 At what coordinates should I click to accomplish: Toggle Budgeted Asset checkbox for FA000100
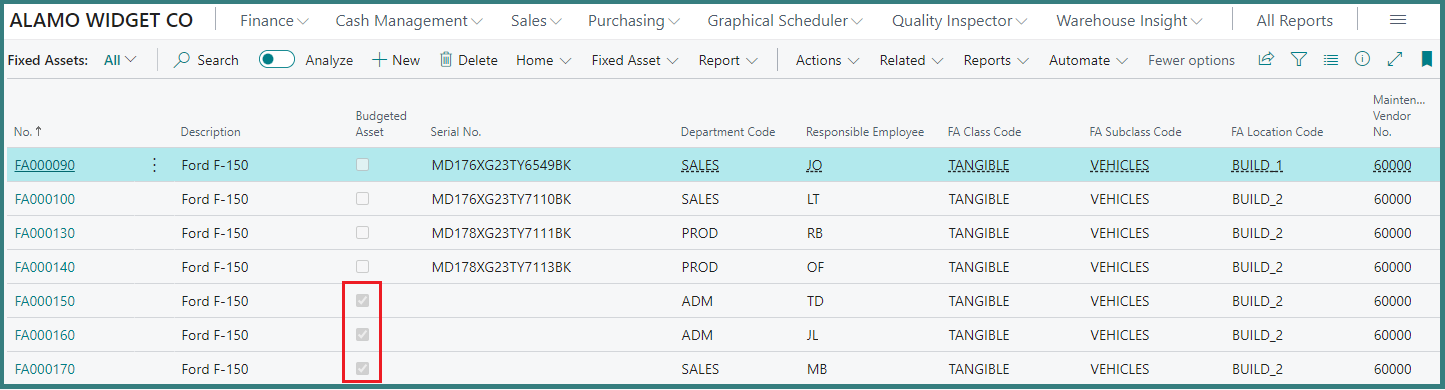(x=363, y=199)
